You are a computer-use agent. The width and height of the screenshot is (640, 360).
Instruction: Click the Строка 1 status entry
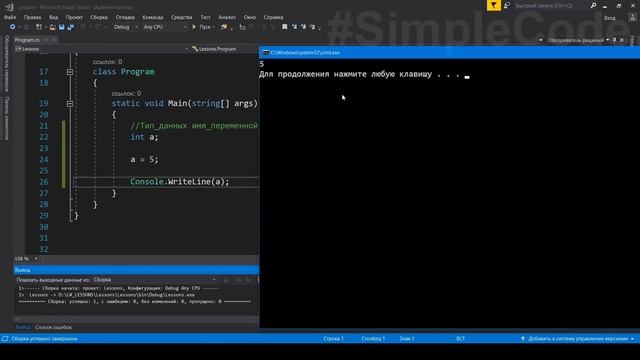tap(333, 339)
